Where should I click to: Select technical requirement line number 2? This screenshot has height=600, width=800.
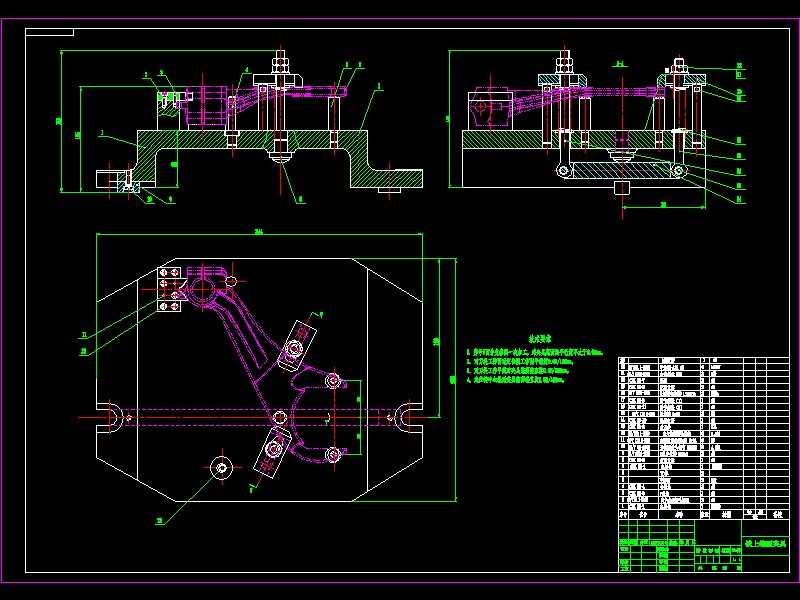point(520,361)
